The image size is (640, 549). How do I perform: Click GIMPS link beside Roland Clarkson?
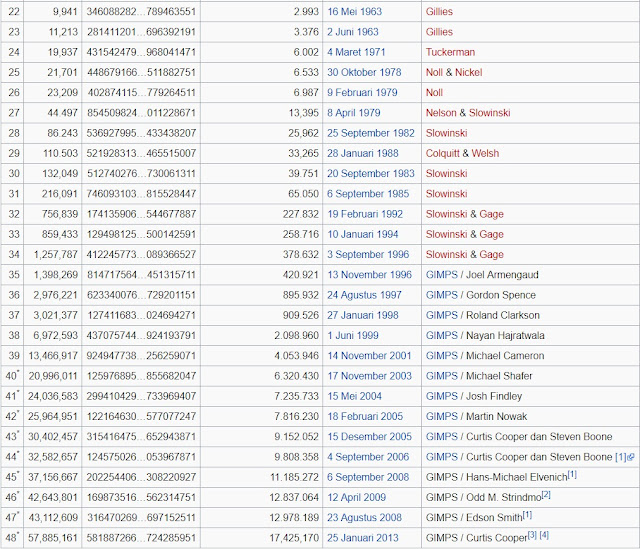442,316
